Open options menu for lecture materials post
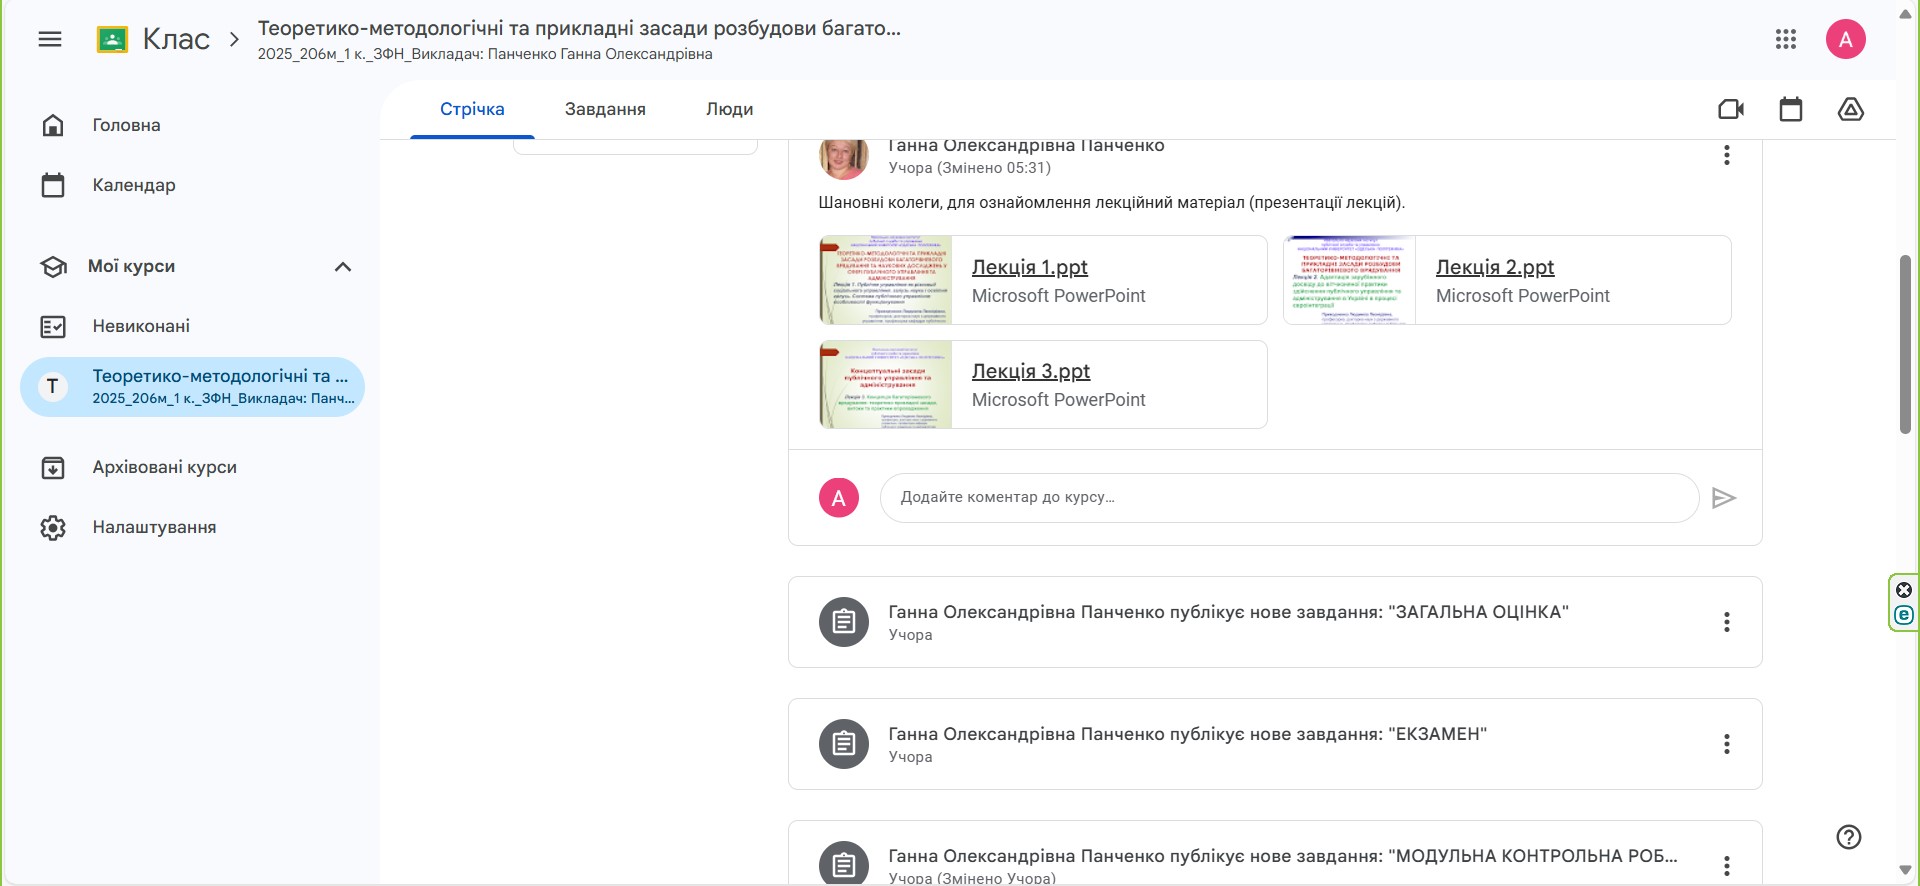This screenshot has width=1920, height=886. (x=1727, y=155)
